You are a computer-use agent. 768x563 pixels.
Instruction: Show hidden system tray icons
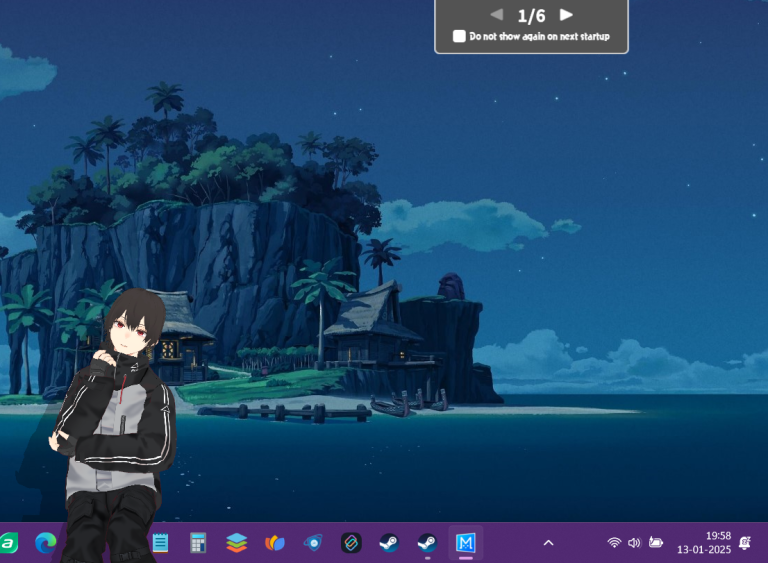(549, 543)
